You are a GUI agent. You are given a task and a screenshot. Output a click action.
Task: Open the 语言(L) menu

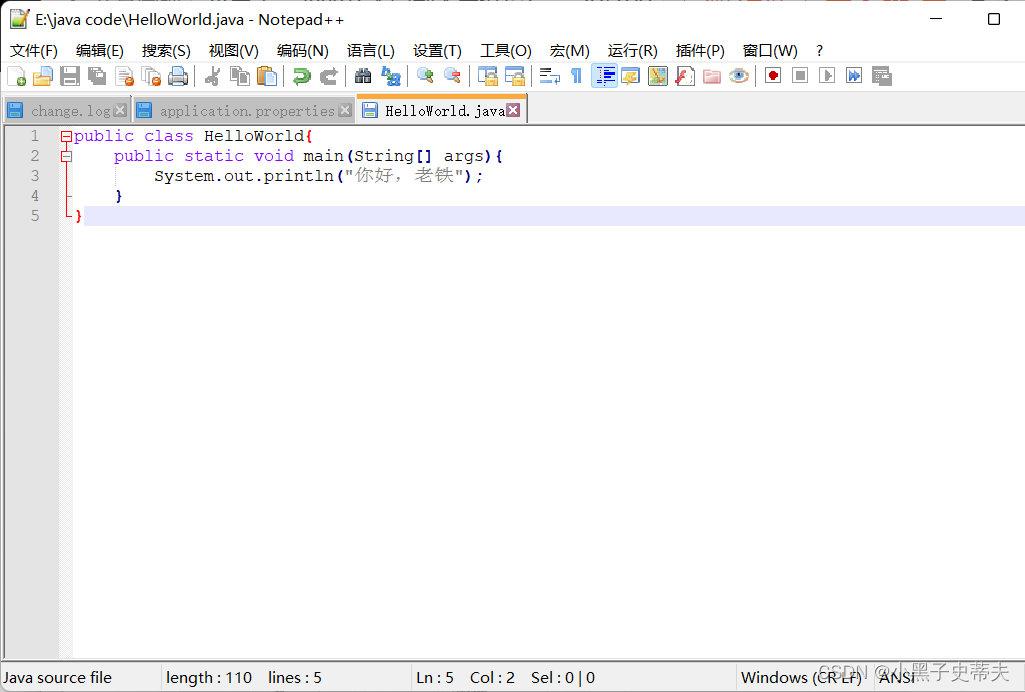coord(371,51)
